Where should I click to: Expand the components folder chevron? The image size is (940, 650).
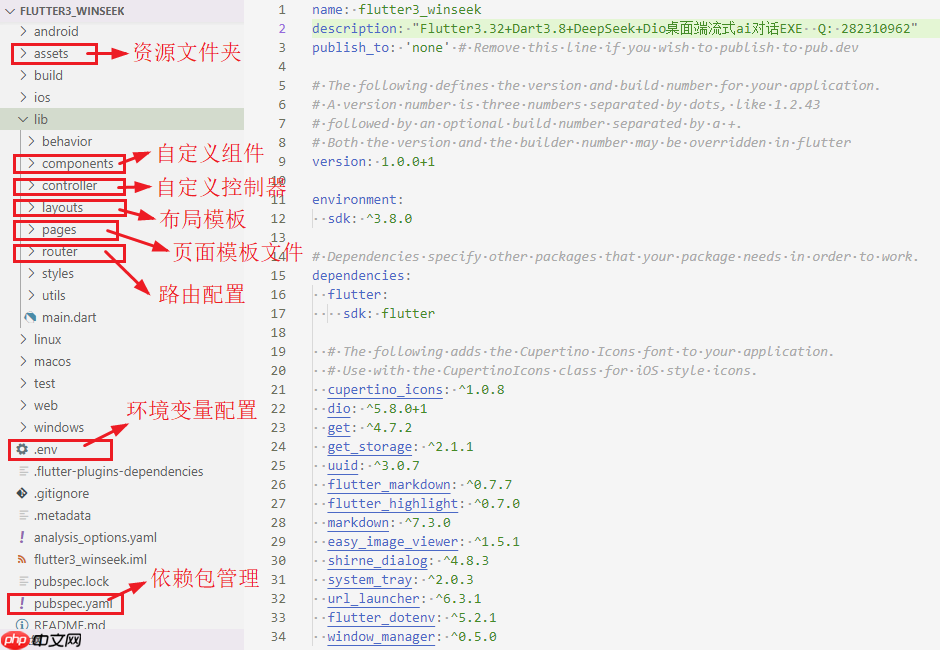click(x=31, y=163)
